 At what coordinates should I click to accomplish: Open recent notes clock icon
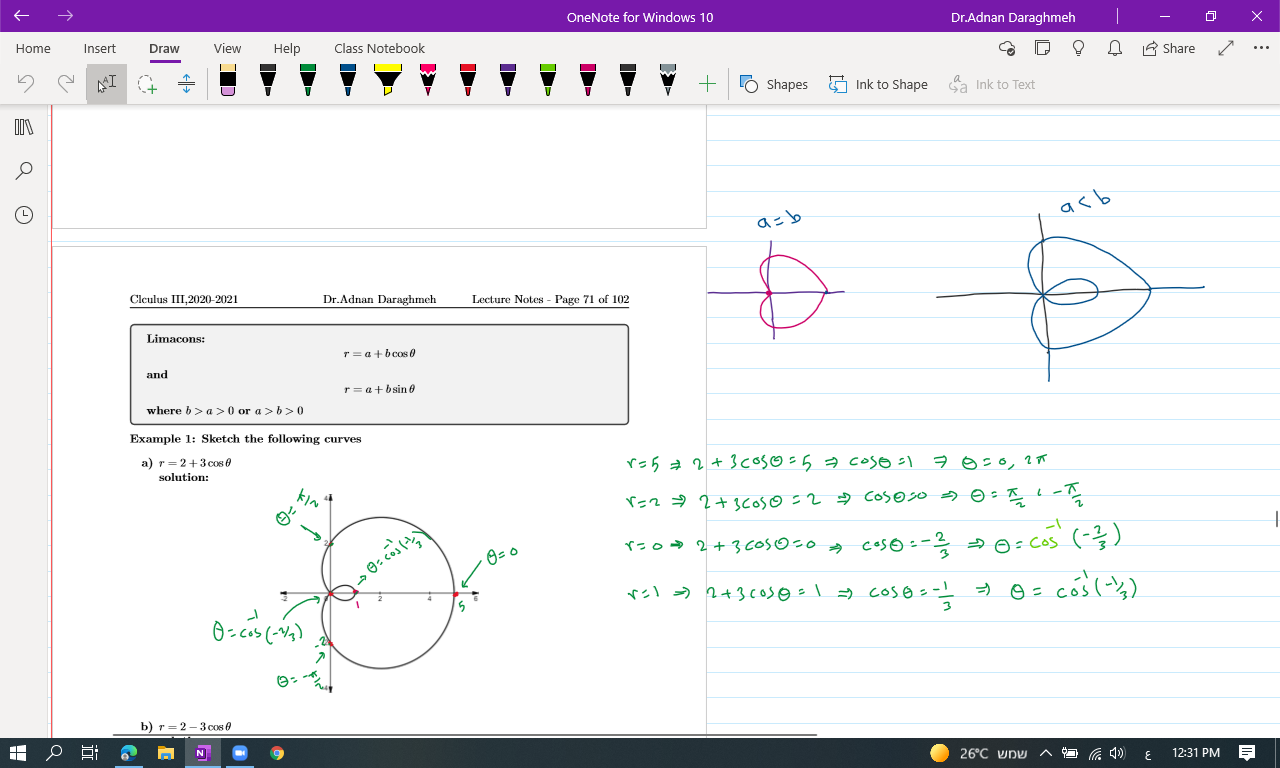(x=24, y=215)
